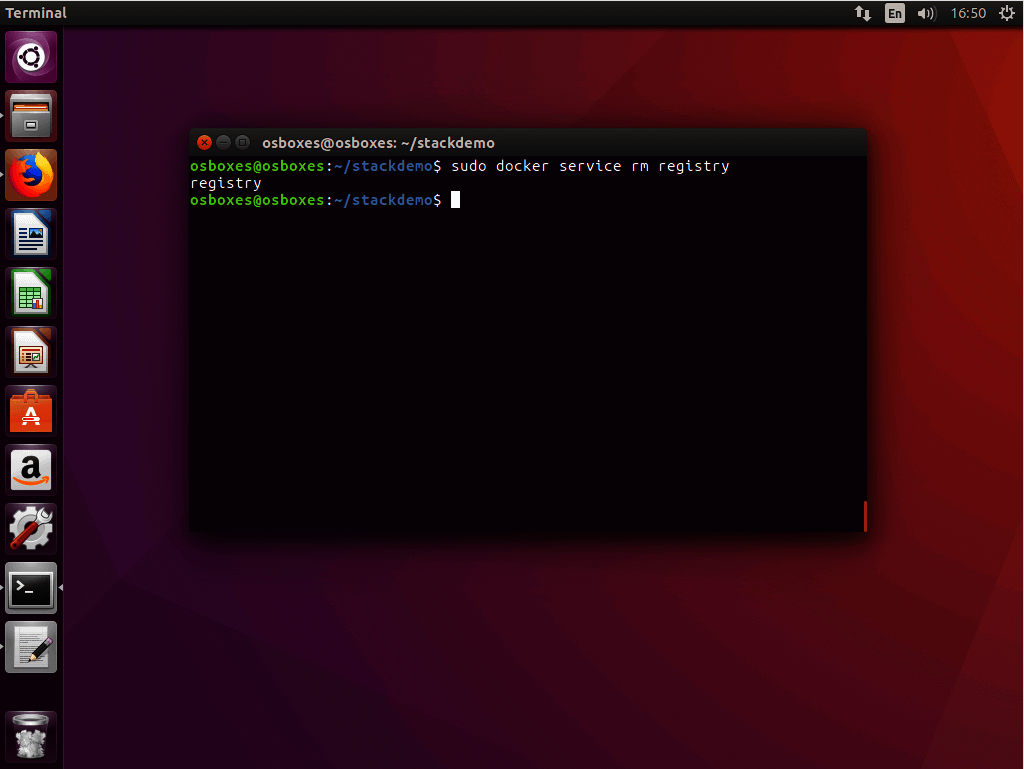Open Ubuntu Software center

pyautogui.click(x=31, y=411)
